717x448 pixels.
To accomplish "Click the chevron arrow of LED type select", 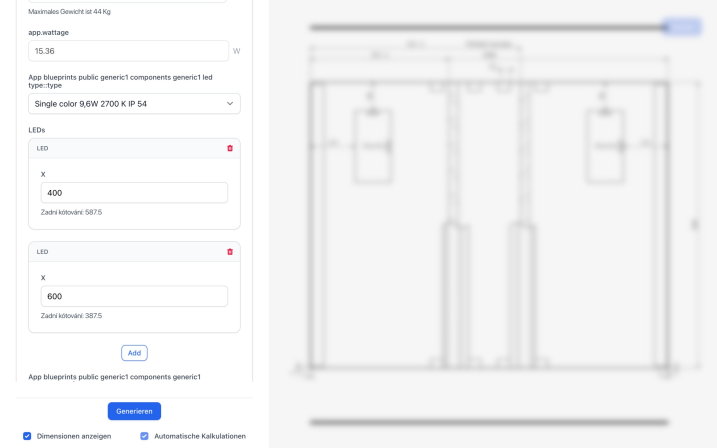I will click(230, 104).
